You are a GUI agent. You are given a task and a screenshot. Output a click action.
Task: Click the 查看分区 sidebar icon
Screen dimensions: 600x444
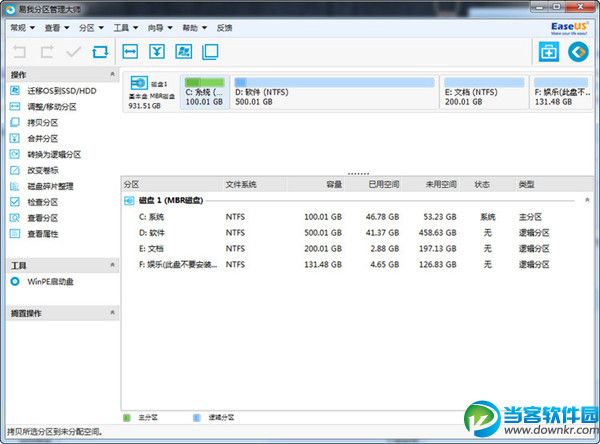(x=15, y=218)
